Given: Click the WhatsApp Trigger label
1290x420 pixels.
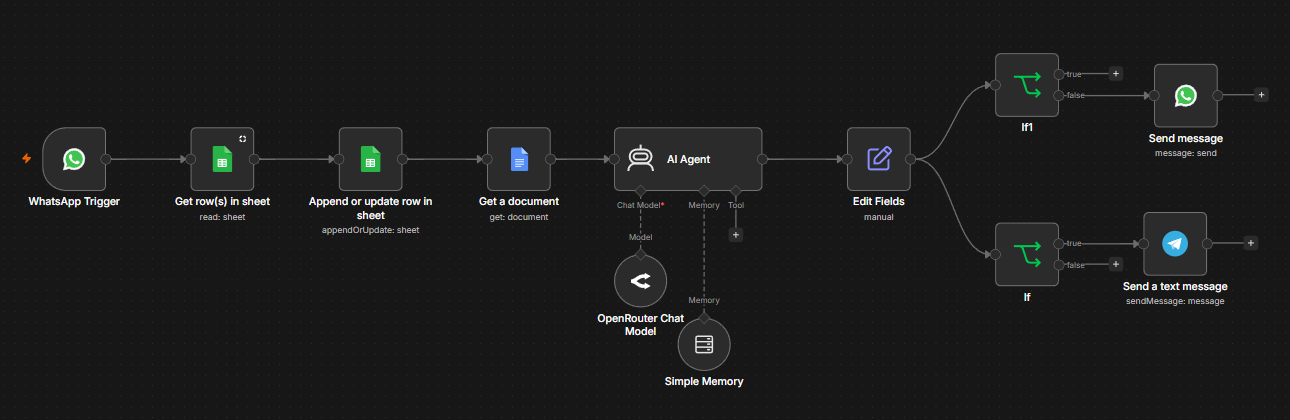Looking at the screenshot, I should pyautogui.click(x=74, y=202).
